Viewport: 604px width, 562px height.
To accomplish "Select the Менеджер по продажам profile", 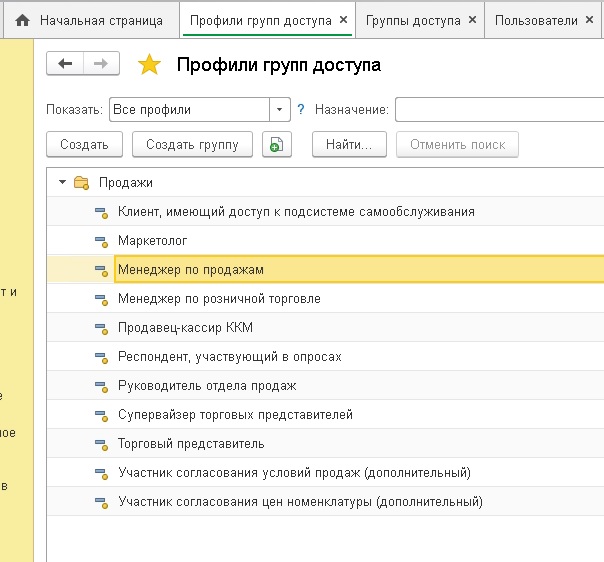I will [325, 269].
